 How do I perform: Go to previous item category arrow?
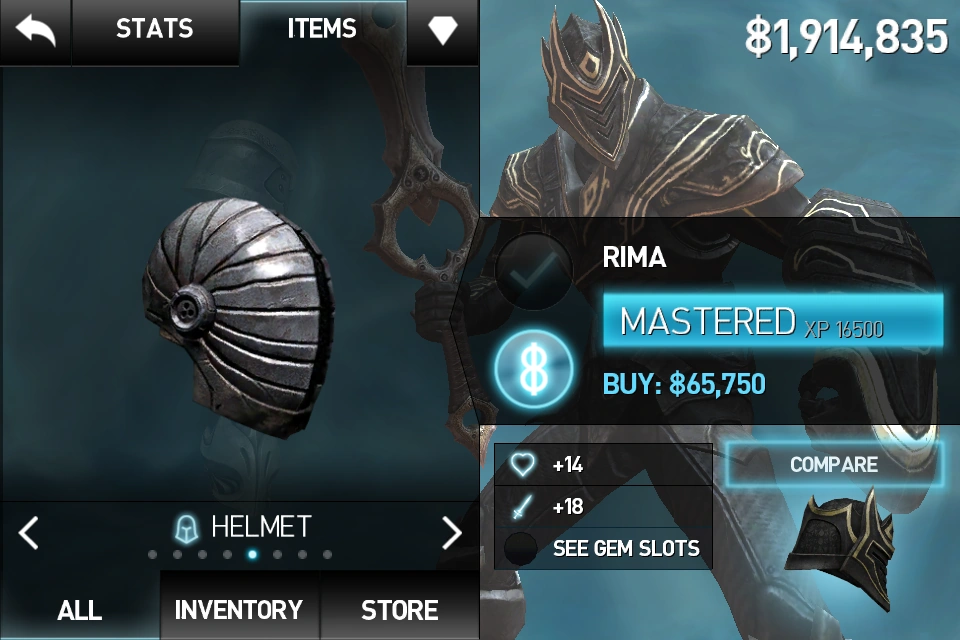[28, 532]
